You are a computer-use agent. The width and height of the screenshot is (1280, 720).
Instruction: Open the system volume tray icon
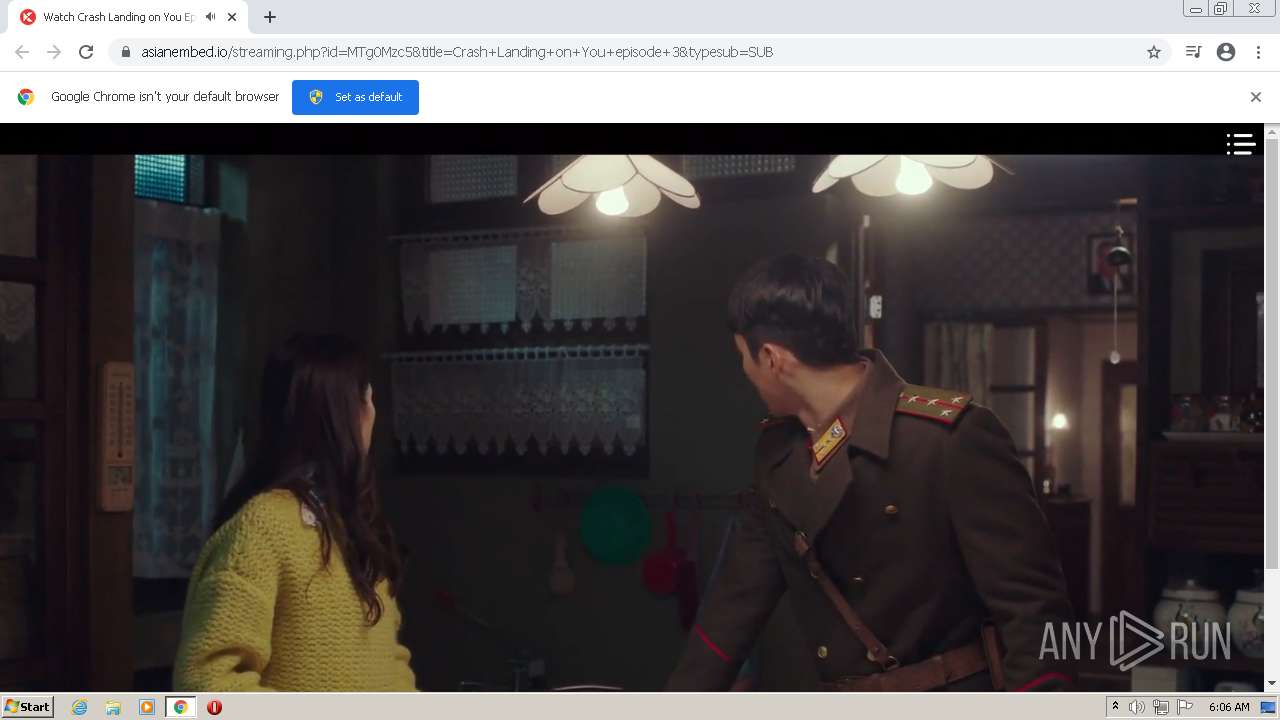click(1137, 707)
